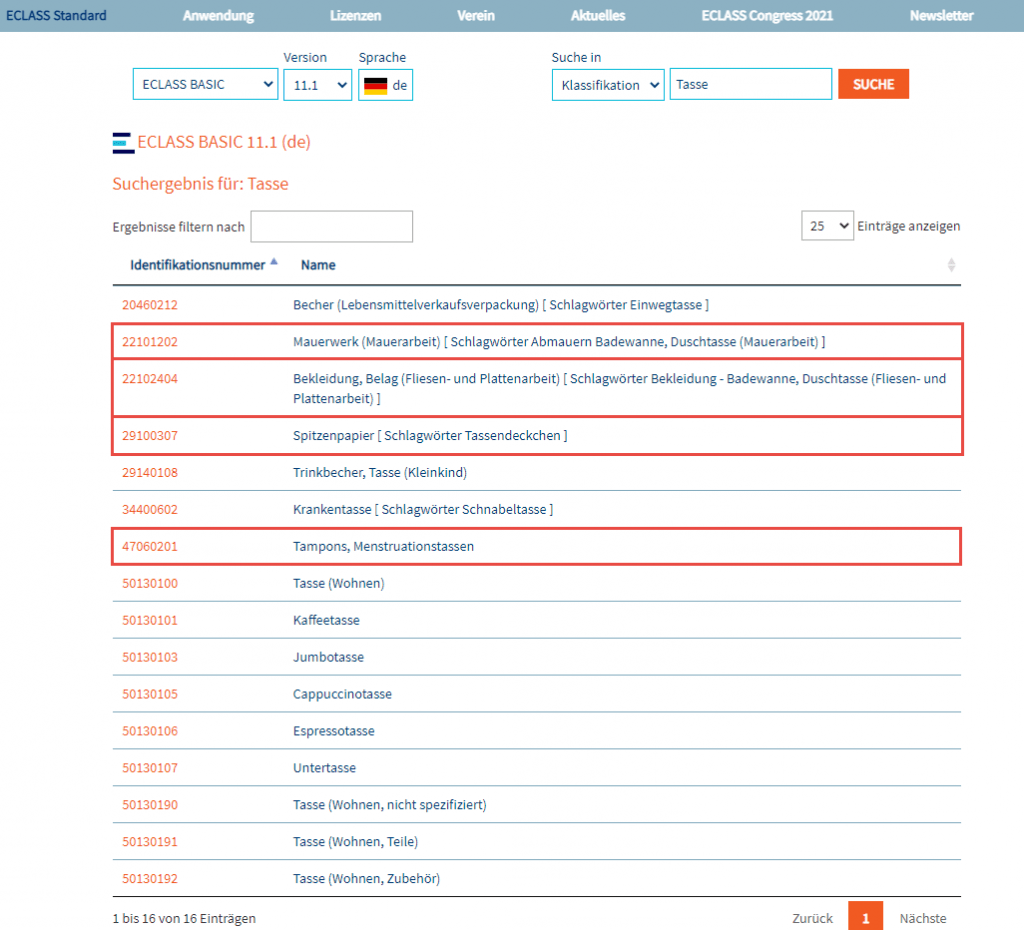Open the Anwendung menu
Screen dimensions: 1024x930
tap(218, 16)
